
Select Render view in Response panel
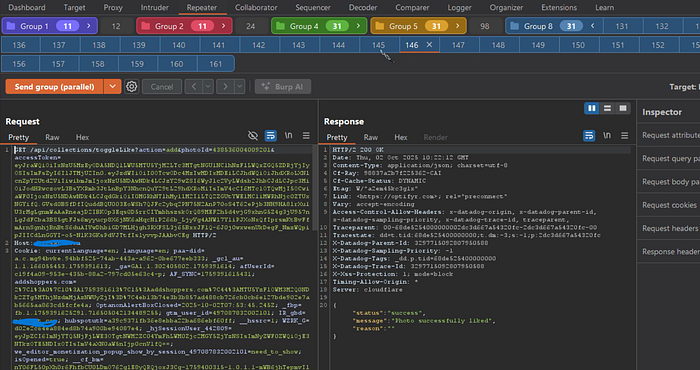pos(435,137)
